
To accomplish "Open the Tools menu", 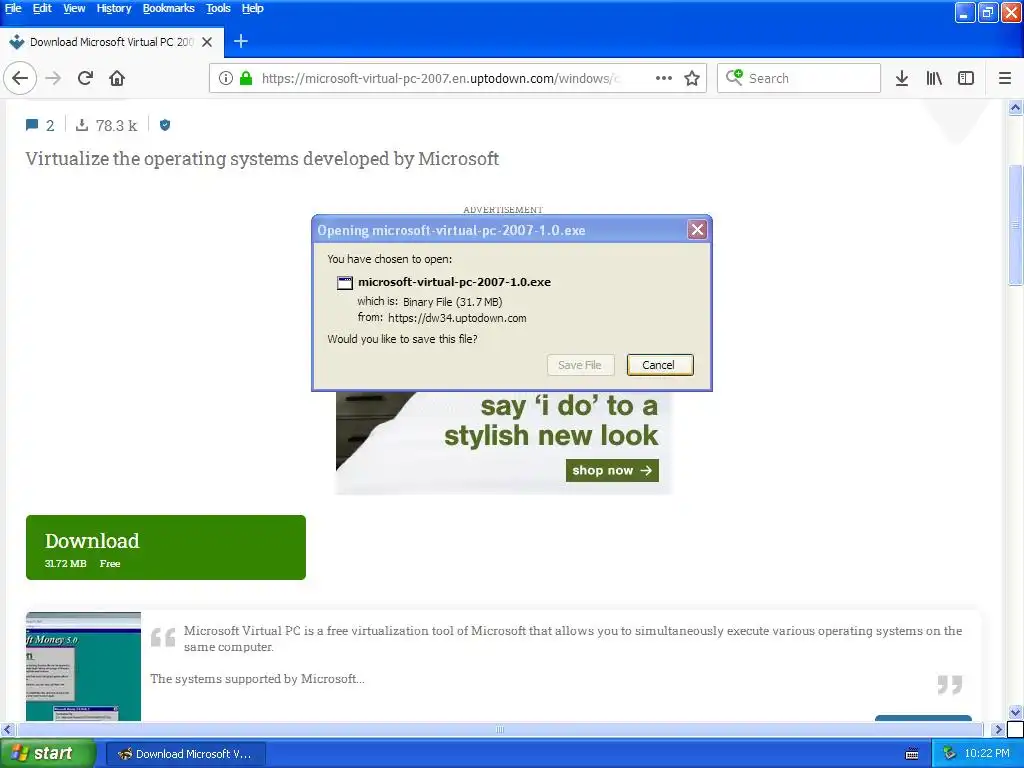I will coord(218,8).
